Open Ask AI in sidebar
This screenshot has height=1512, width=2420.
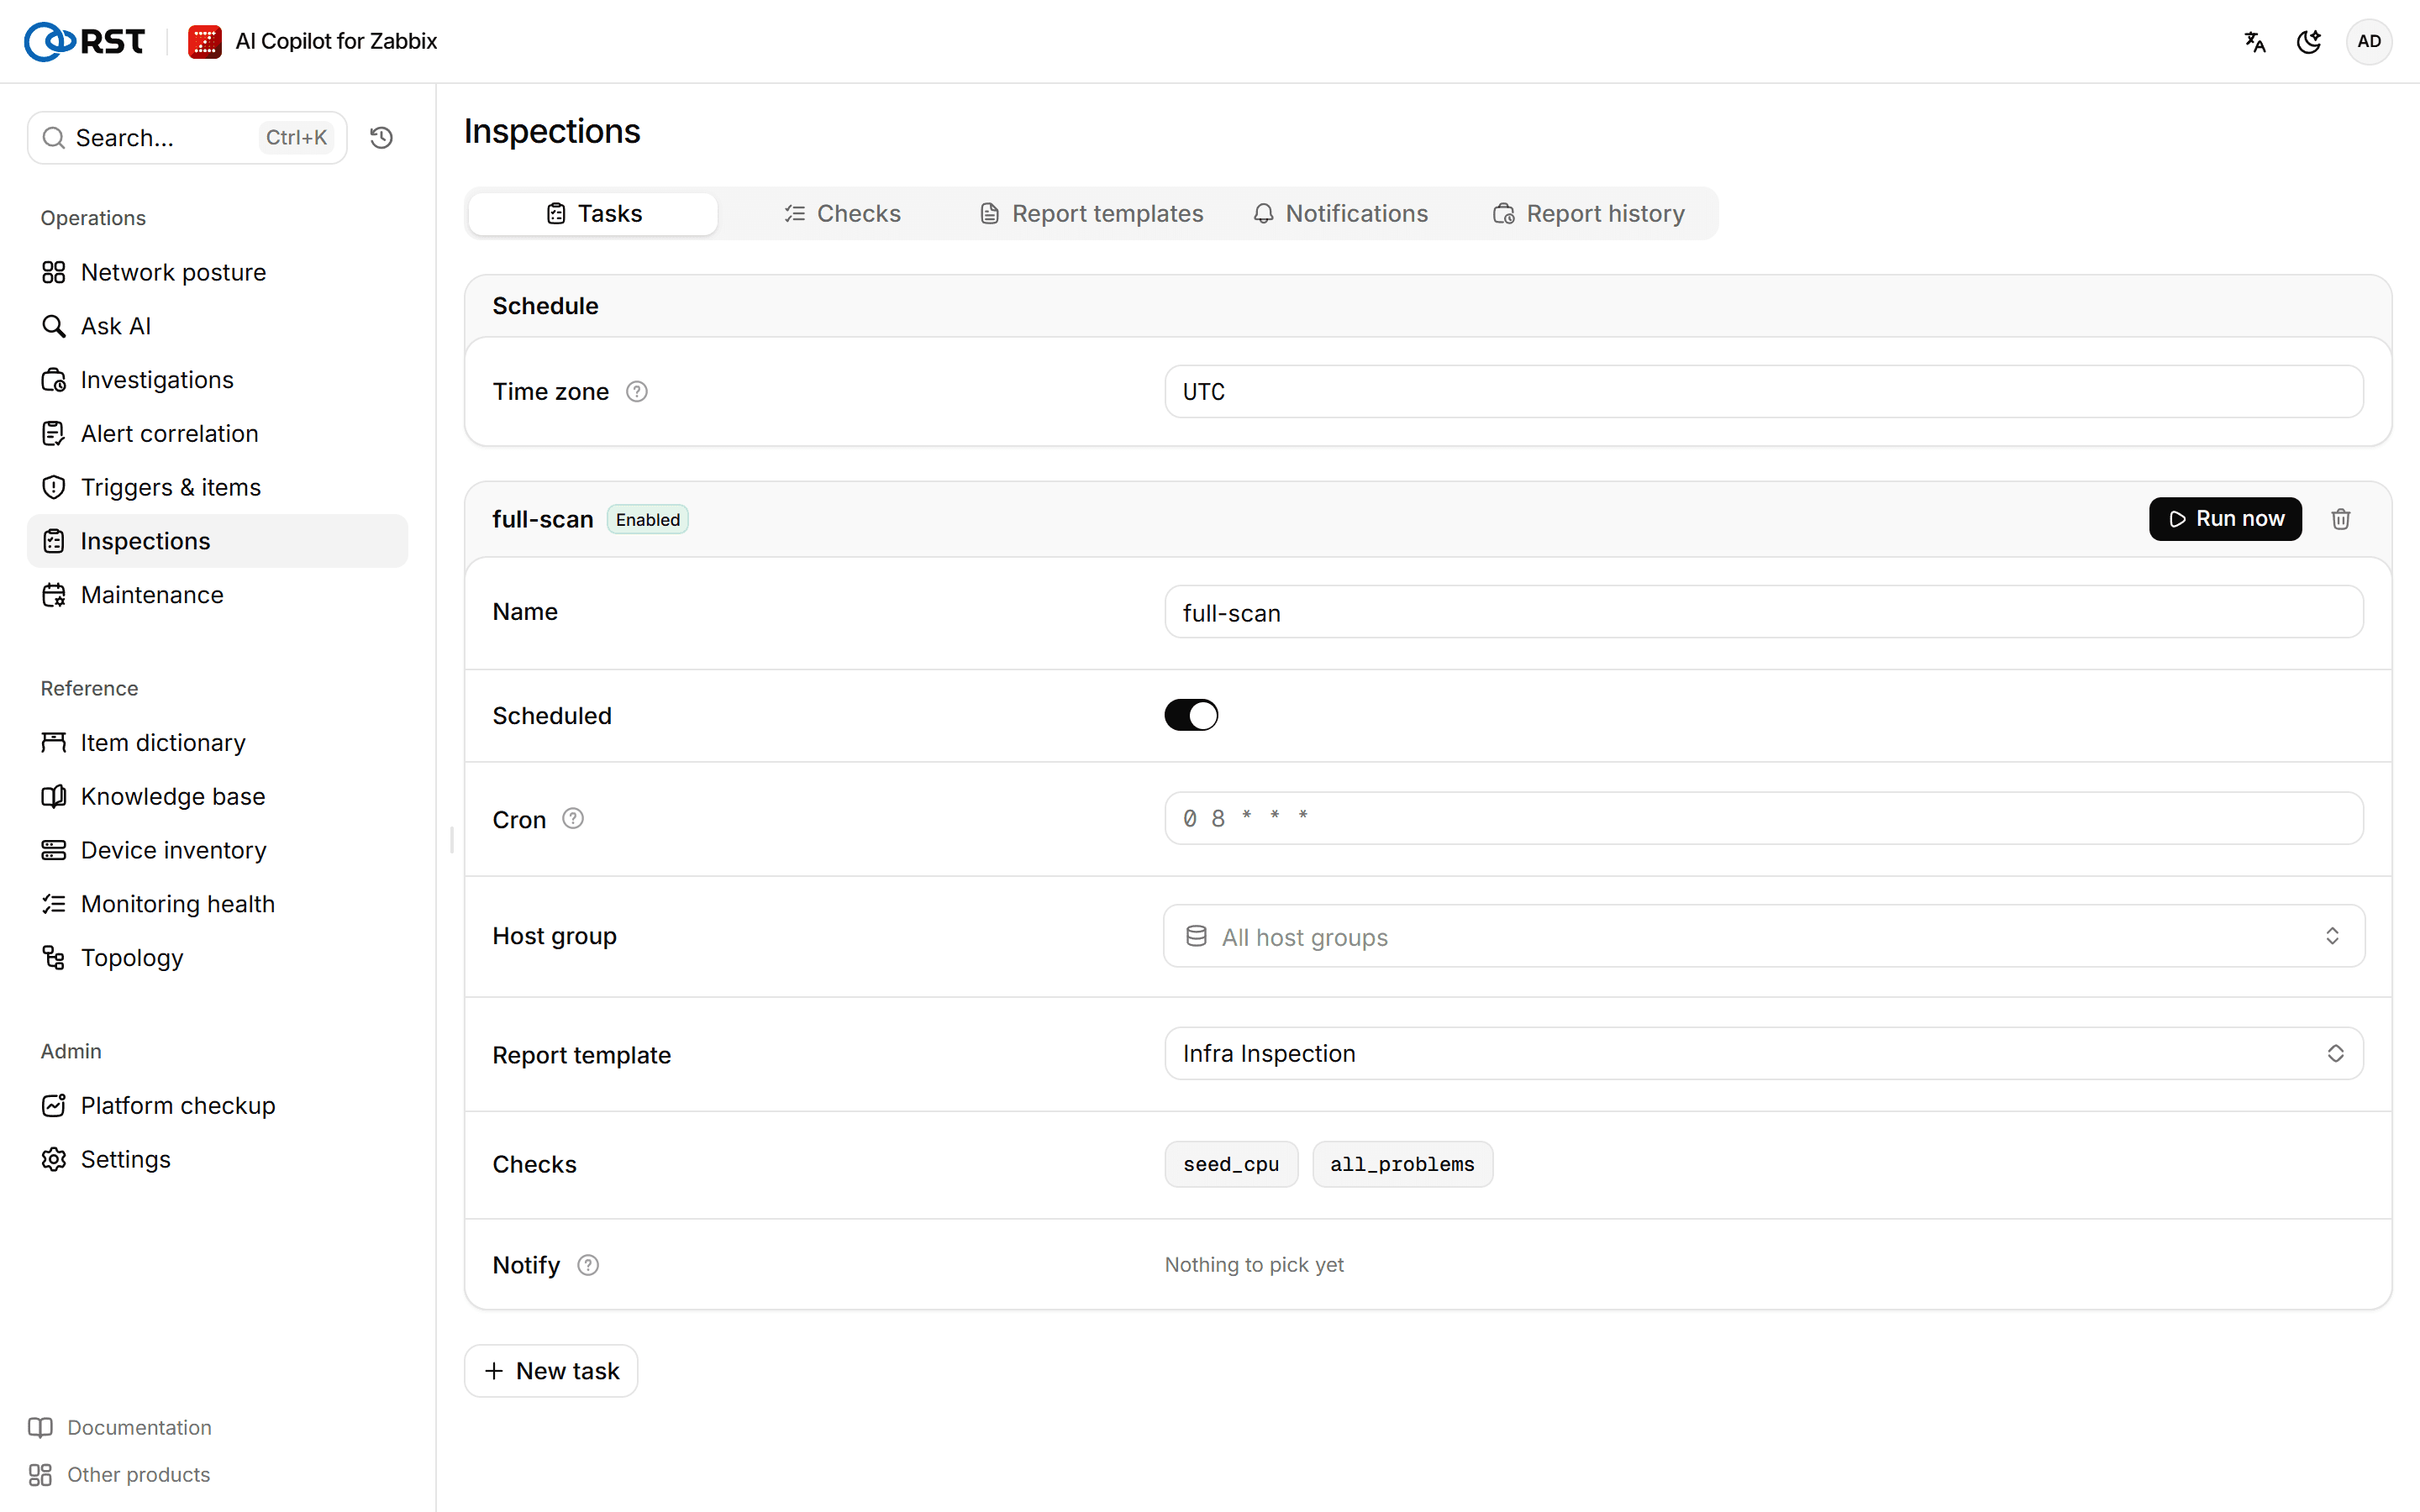218,326
